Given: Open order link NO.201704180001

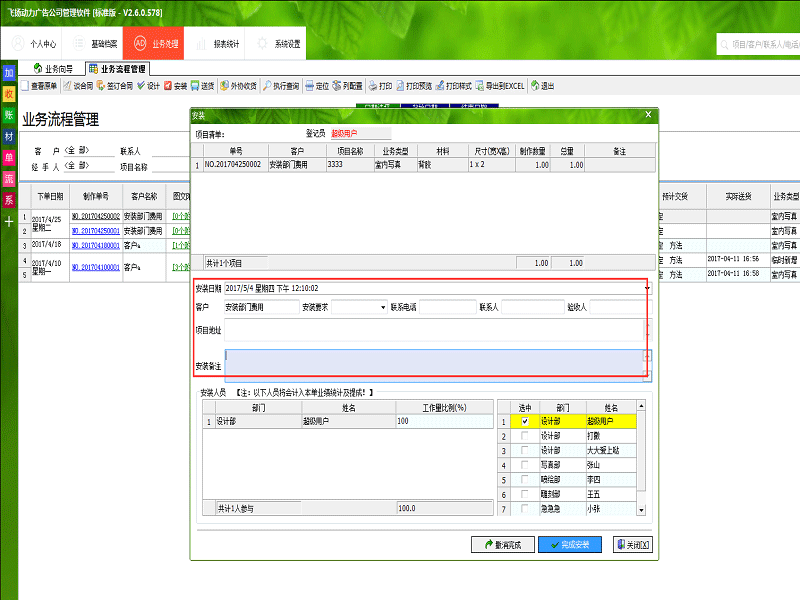Looking at the screenshot, I should (x=96, y=245).
